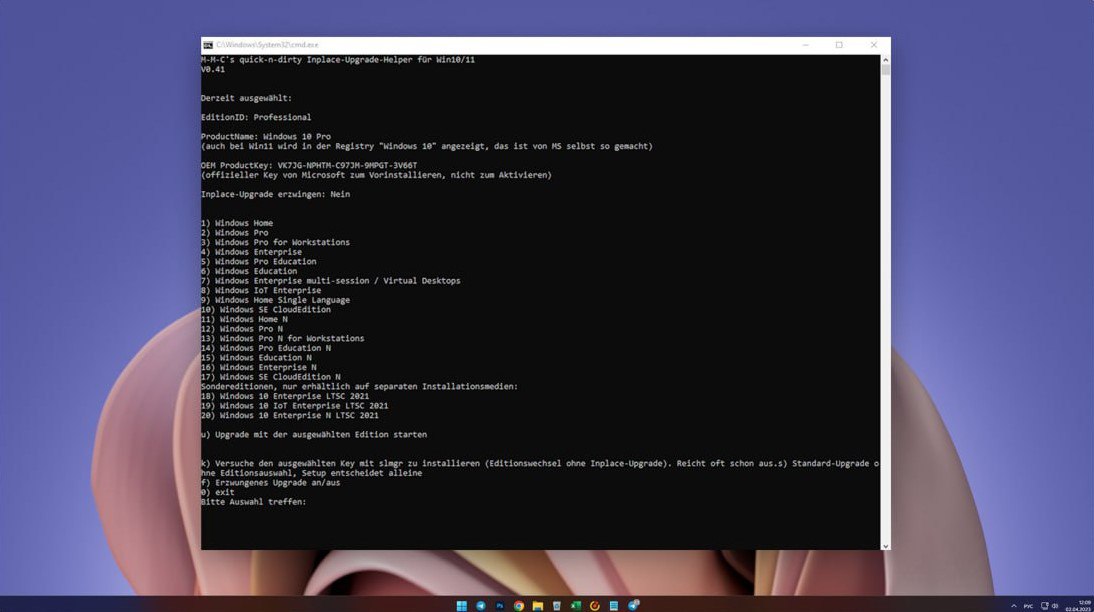Viewport: 1094px width, 612px height.
Task: Click the '8) Windows IoT Enterprise' line
Action: pyautogui.click(x=261, y=290)
